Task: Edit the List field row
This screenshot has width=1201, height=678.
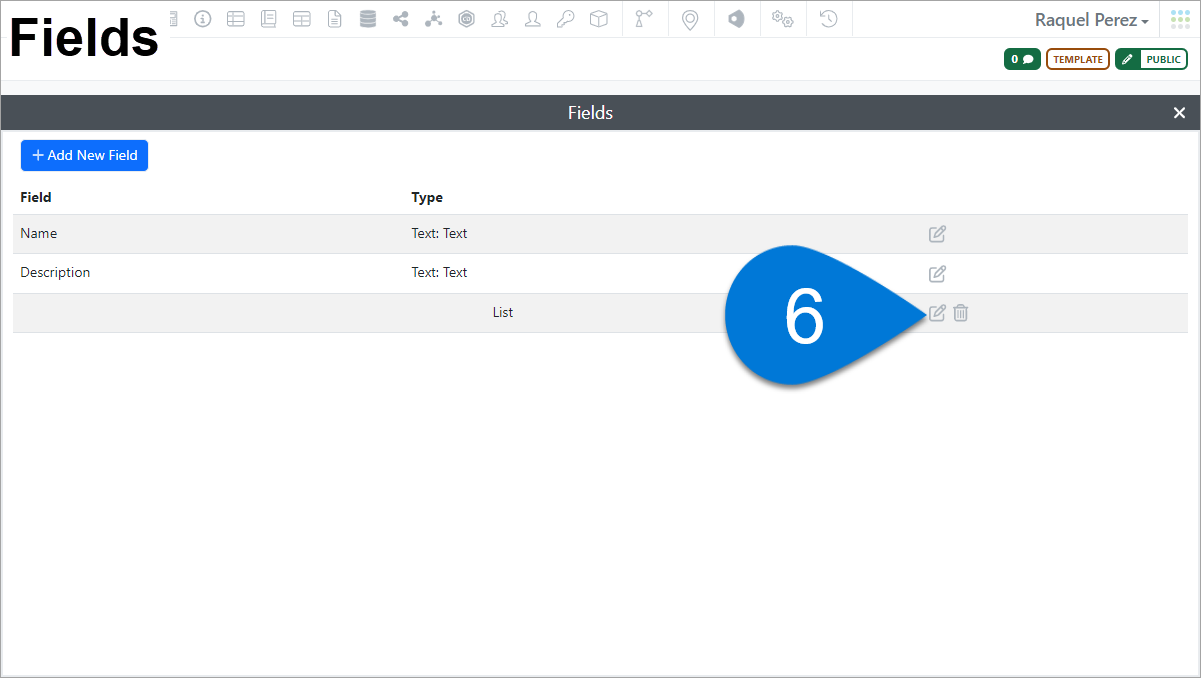Action: coord(937,313)
